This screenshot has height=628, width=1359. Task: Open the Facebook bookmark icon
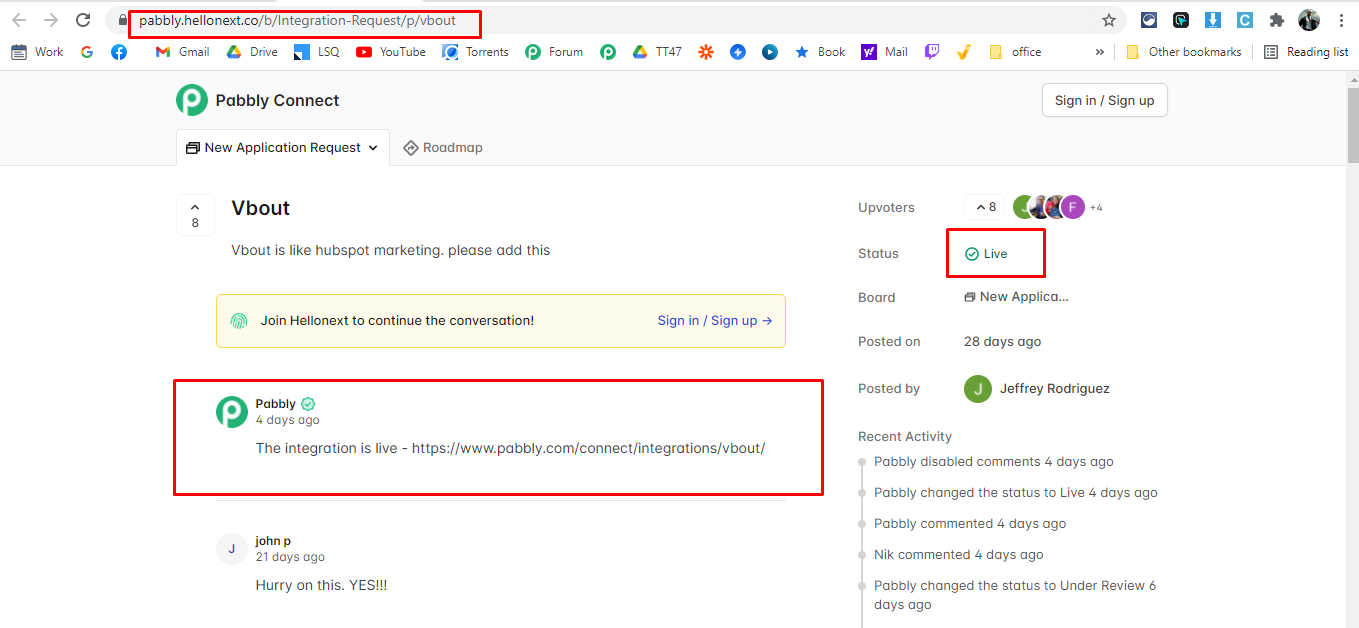(119, 52)
